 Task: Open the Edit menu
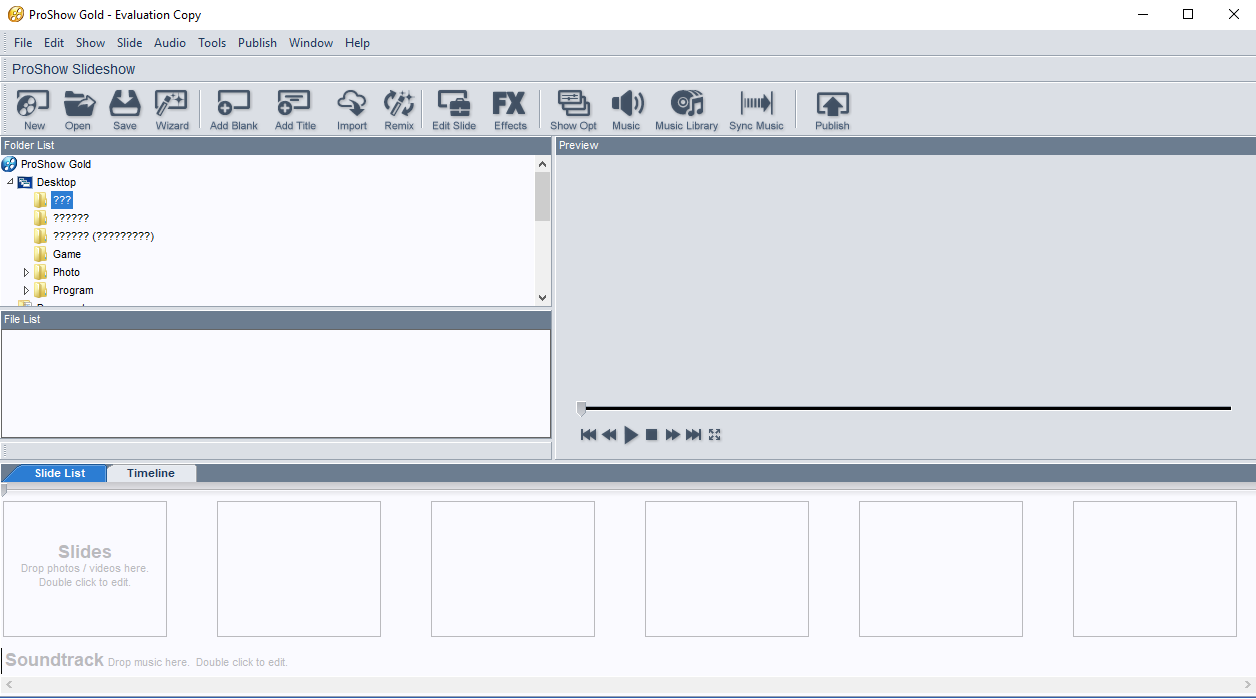[54, 43]
